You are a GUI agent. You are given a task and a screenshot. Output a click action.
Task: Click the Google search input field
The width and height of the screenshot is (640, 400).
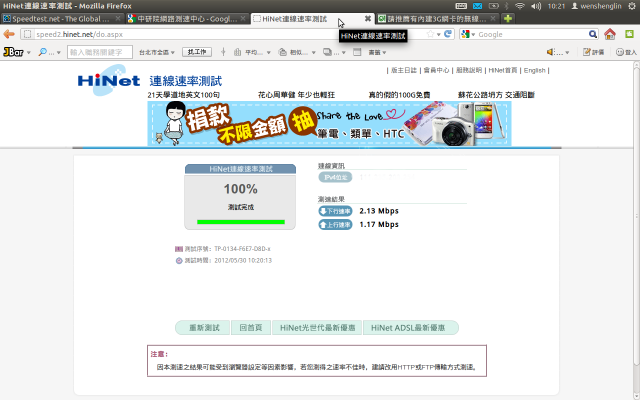tap(531, 34)
